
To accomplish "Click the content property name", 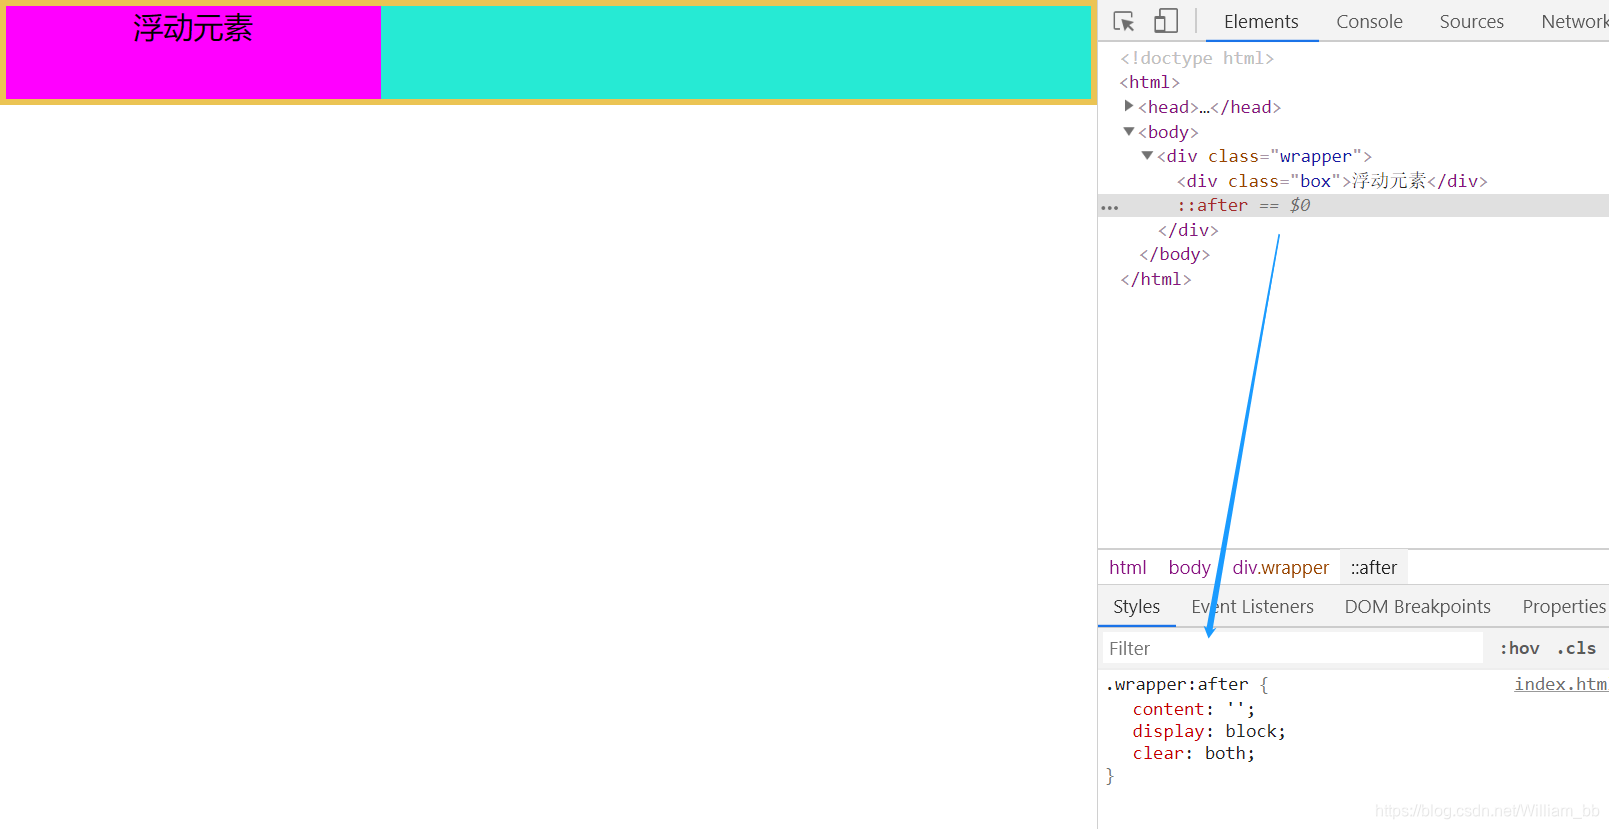I will click(x=1168, y=709).
